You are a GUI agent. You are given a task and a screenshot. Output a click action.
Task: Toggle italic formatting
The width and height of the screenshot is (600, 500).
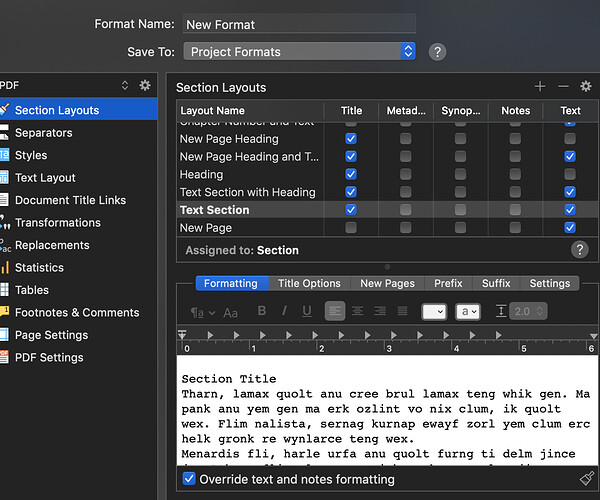(284, 311)
